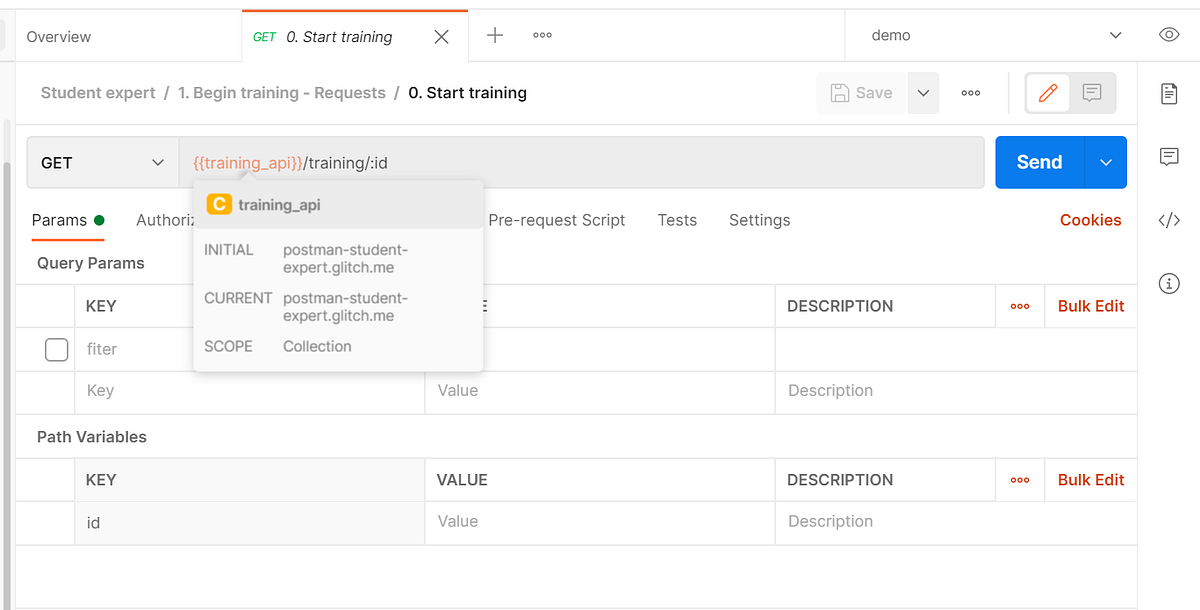Viewport: 1200px width, 610px height.
Task: Switch to the Overview tab
Action: [x=59, y=37]
